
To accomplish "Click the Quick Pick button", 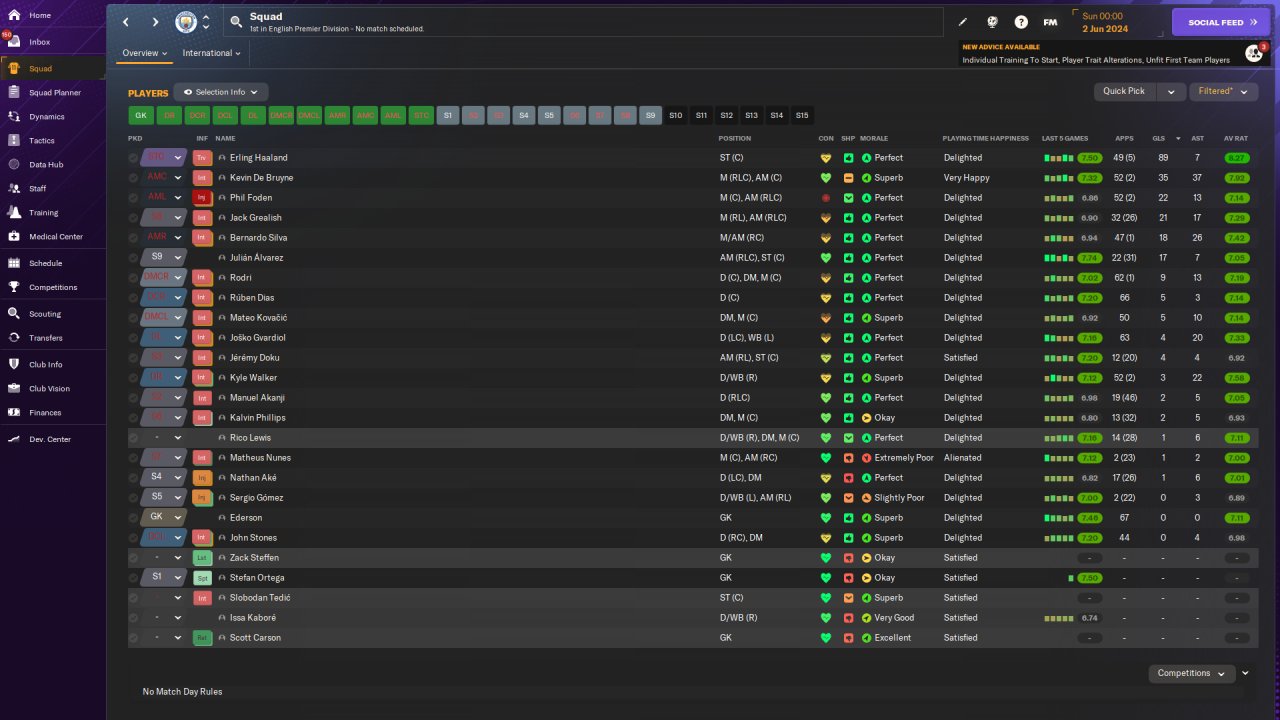I will click(1124, 91).
